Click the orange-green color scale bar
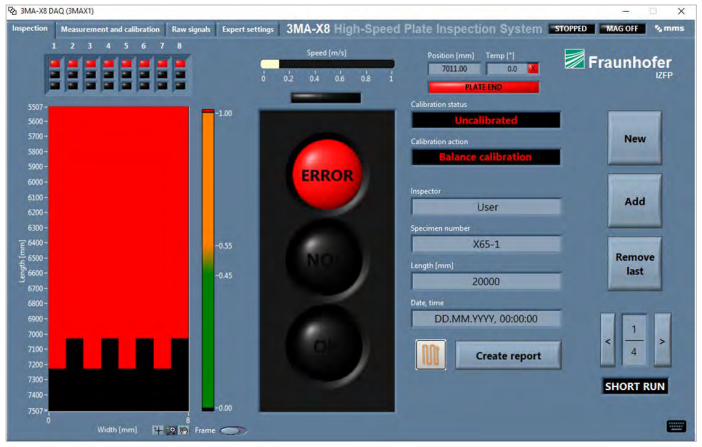702x447 pixels. [208, 260]
